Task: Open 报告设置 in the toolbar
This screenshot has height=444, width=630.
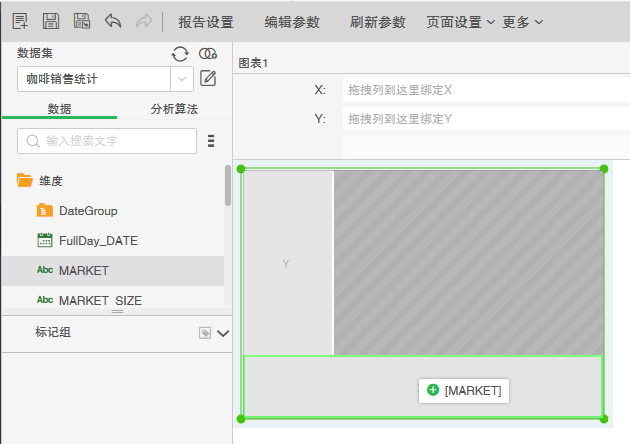Action: pos(205,21)
